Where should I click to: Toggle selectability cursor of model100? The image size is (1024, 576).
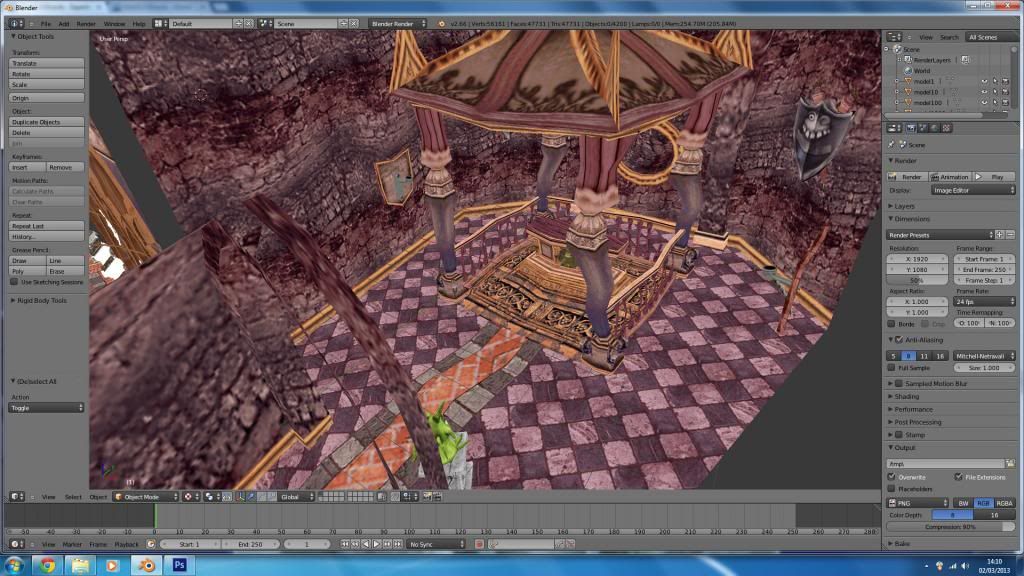coord(995,103)
